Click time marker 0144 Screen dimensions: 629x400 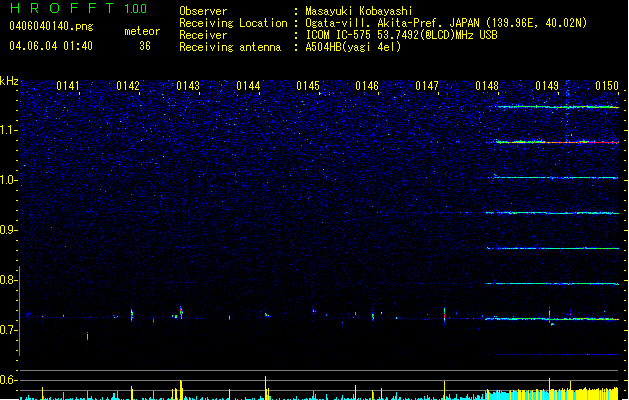[x=248, y=86]
